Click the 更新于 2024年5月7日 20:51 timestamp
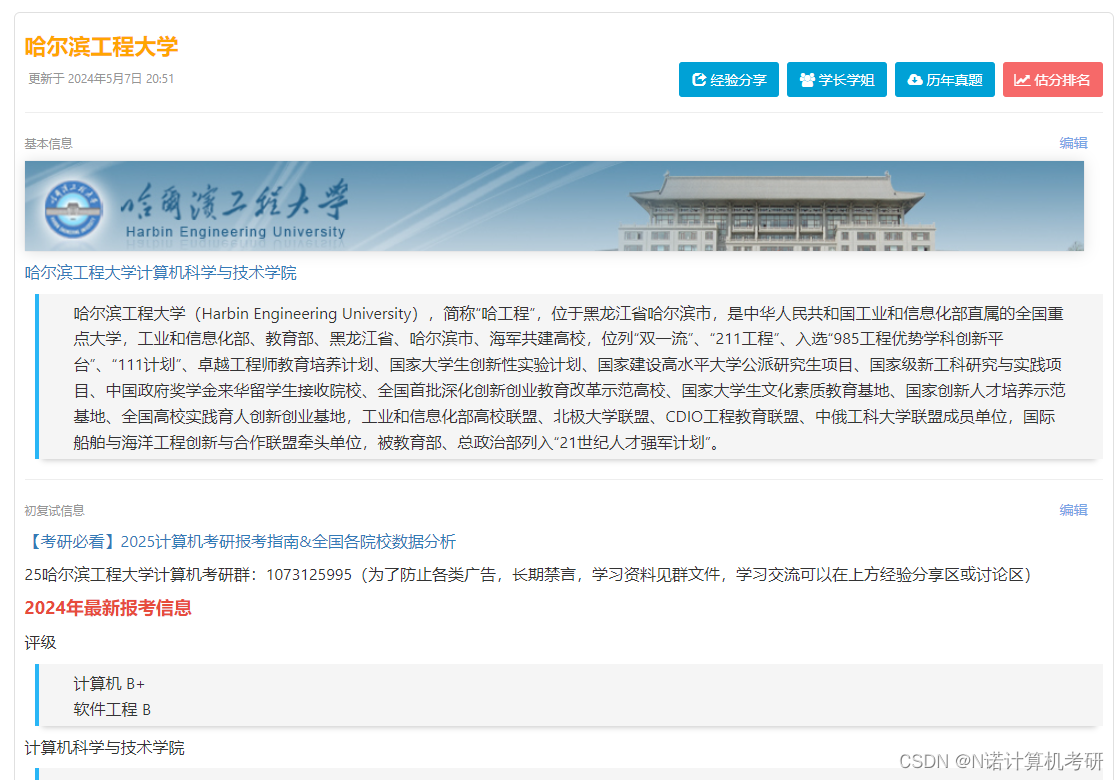 point(101,78)
